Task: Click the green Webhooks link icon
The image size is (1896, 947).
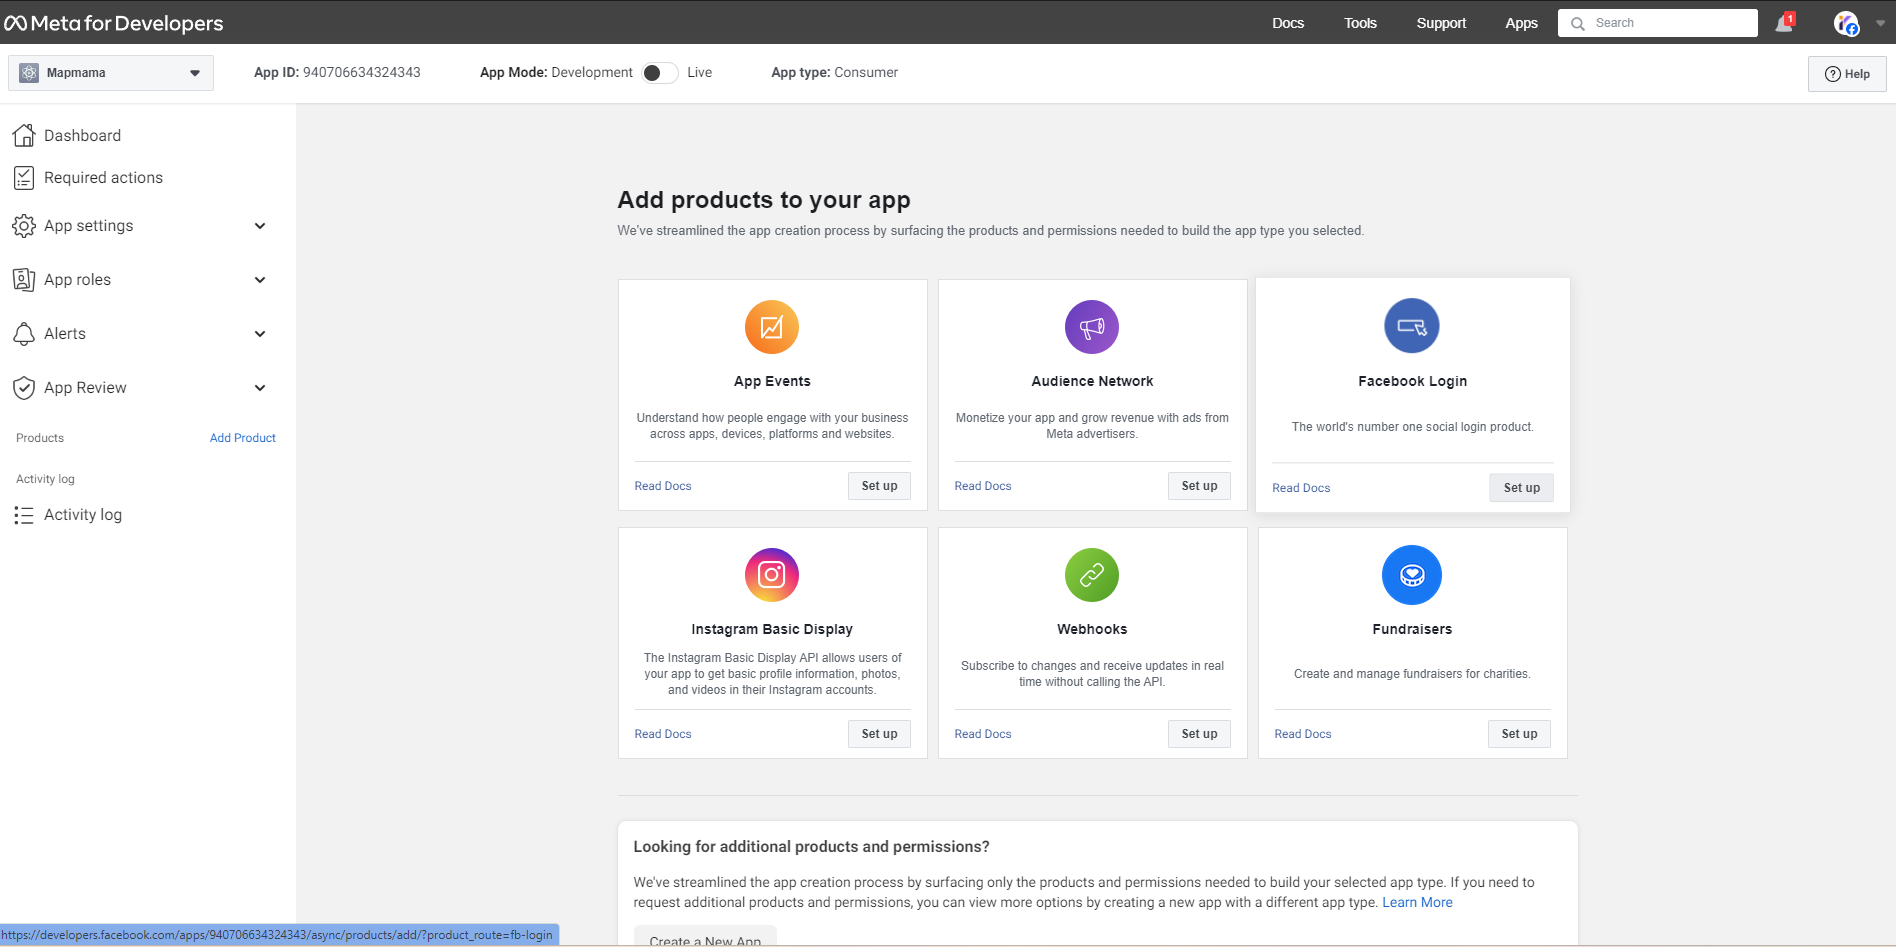Action: (1092, 575)
